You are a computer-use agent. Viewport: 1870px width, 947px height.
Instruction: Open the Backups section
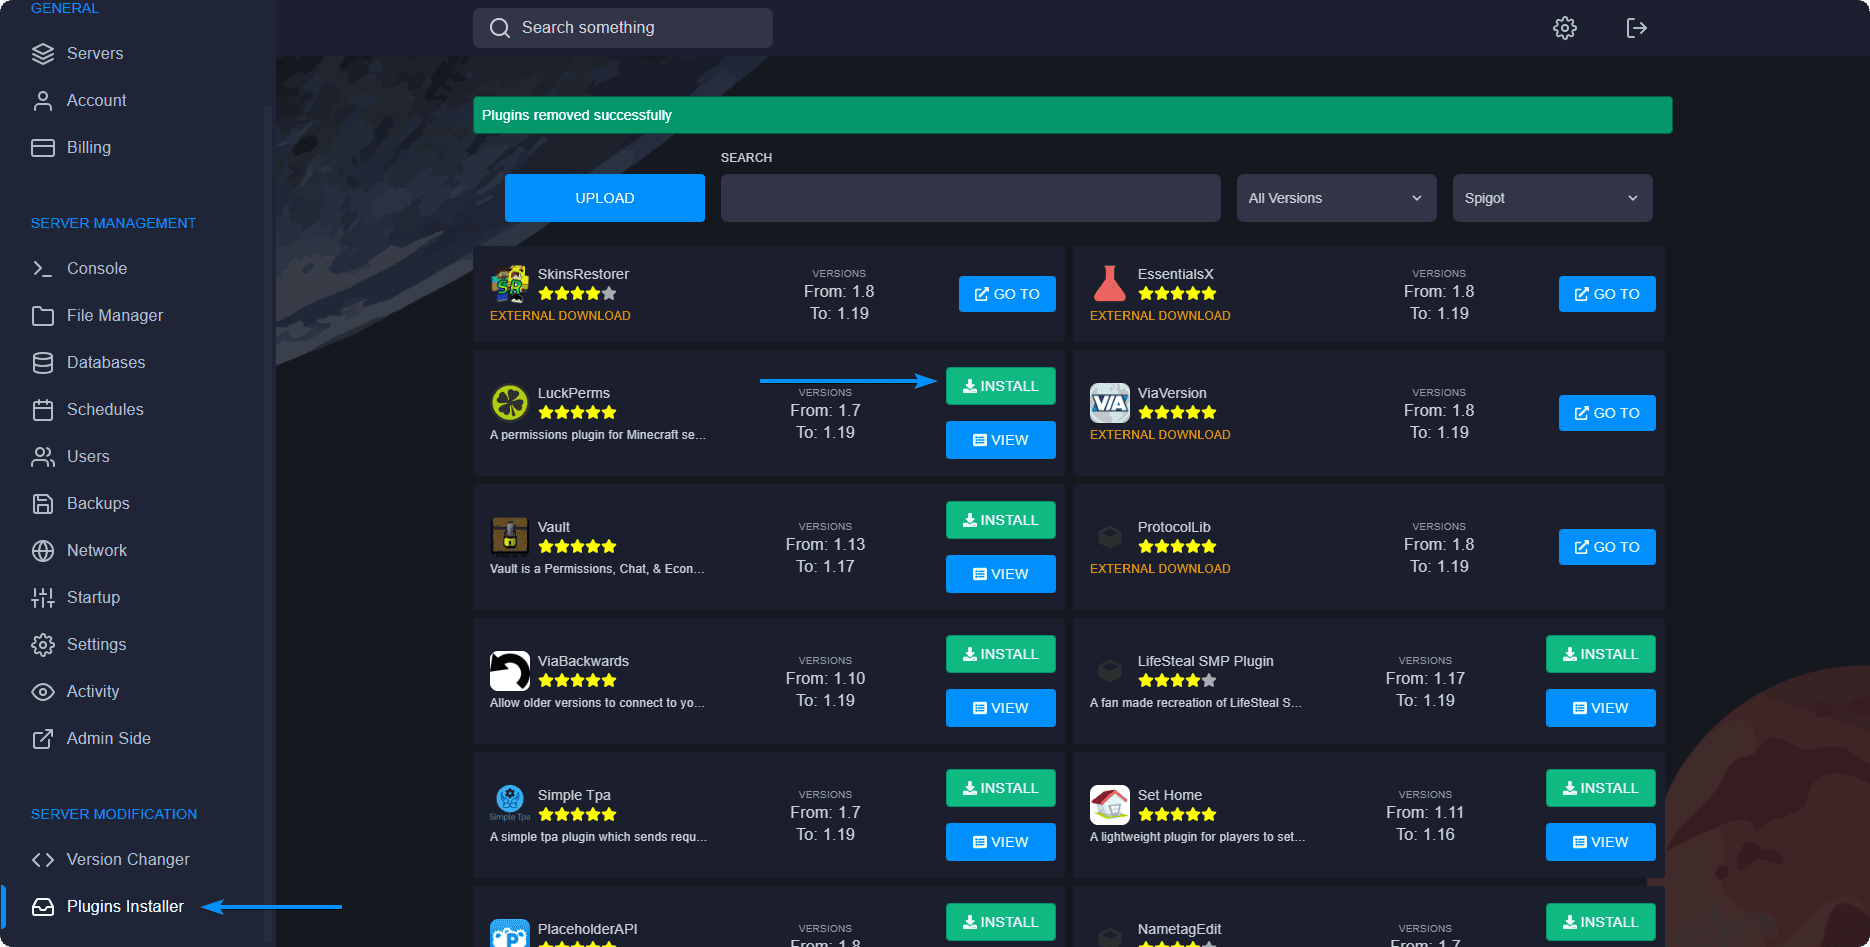coord(98,503)
